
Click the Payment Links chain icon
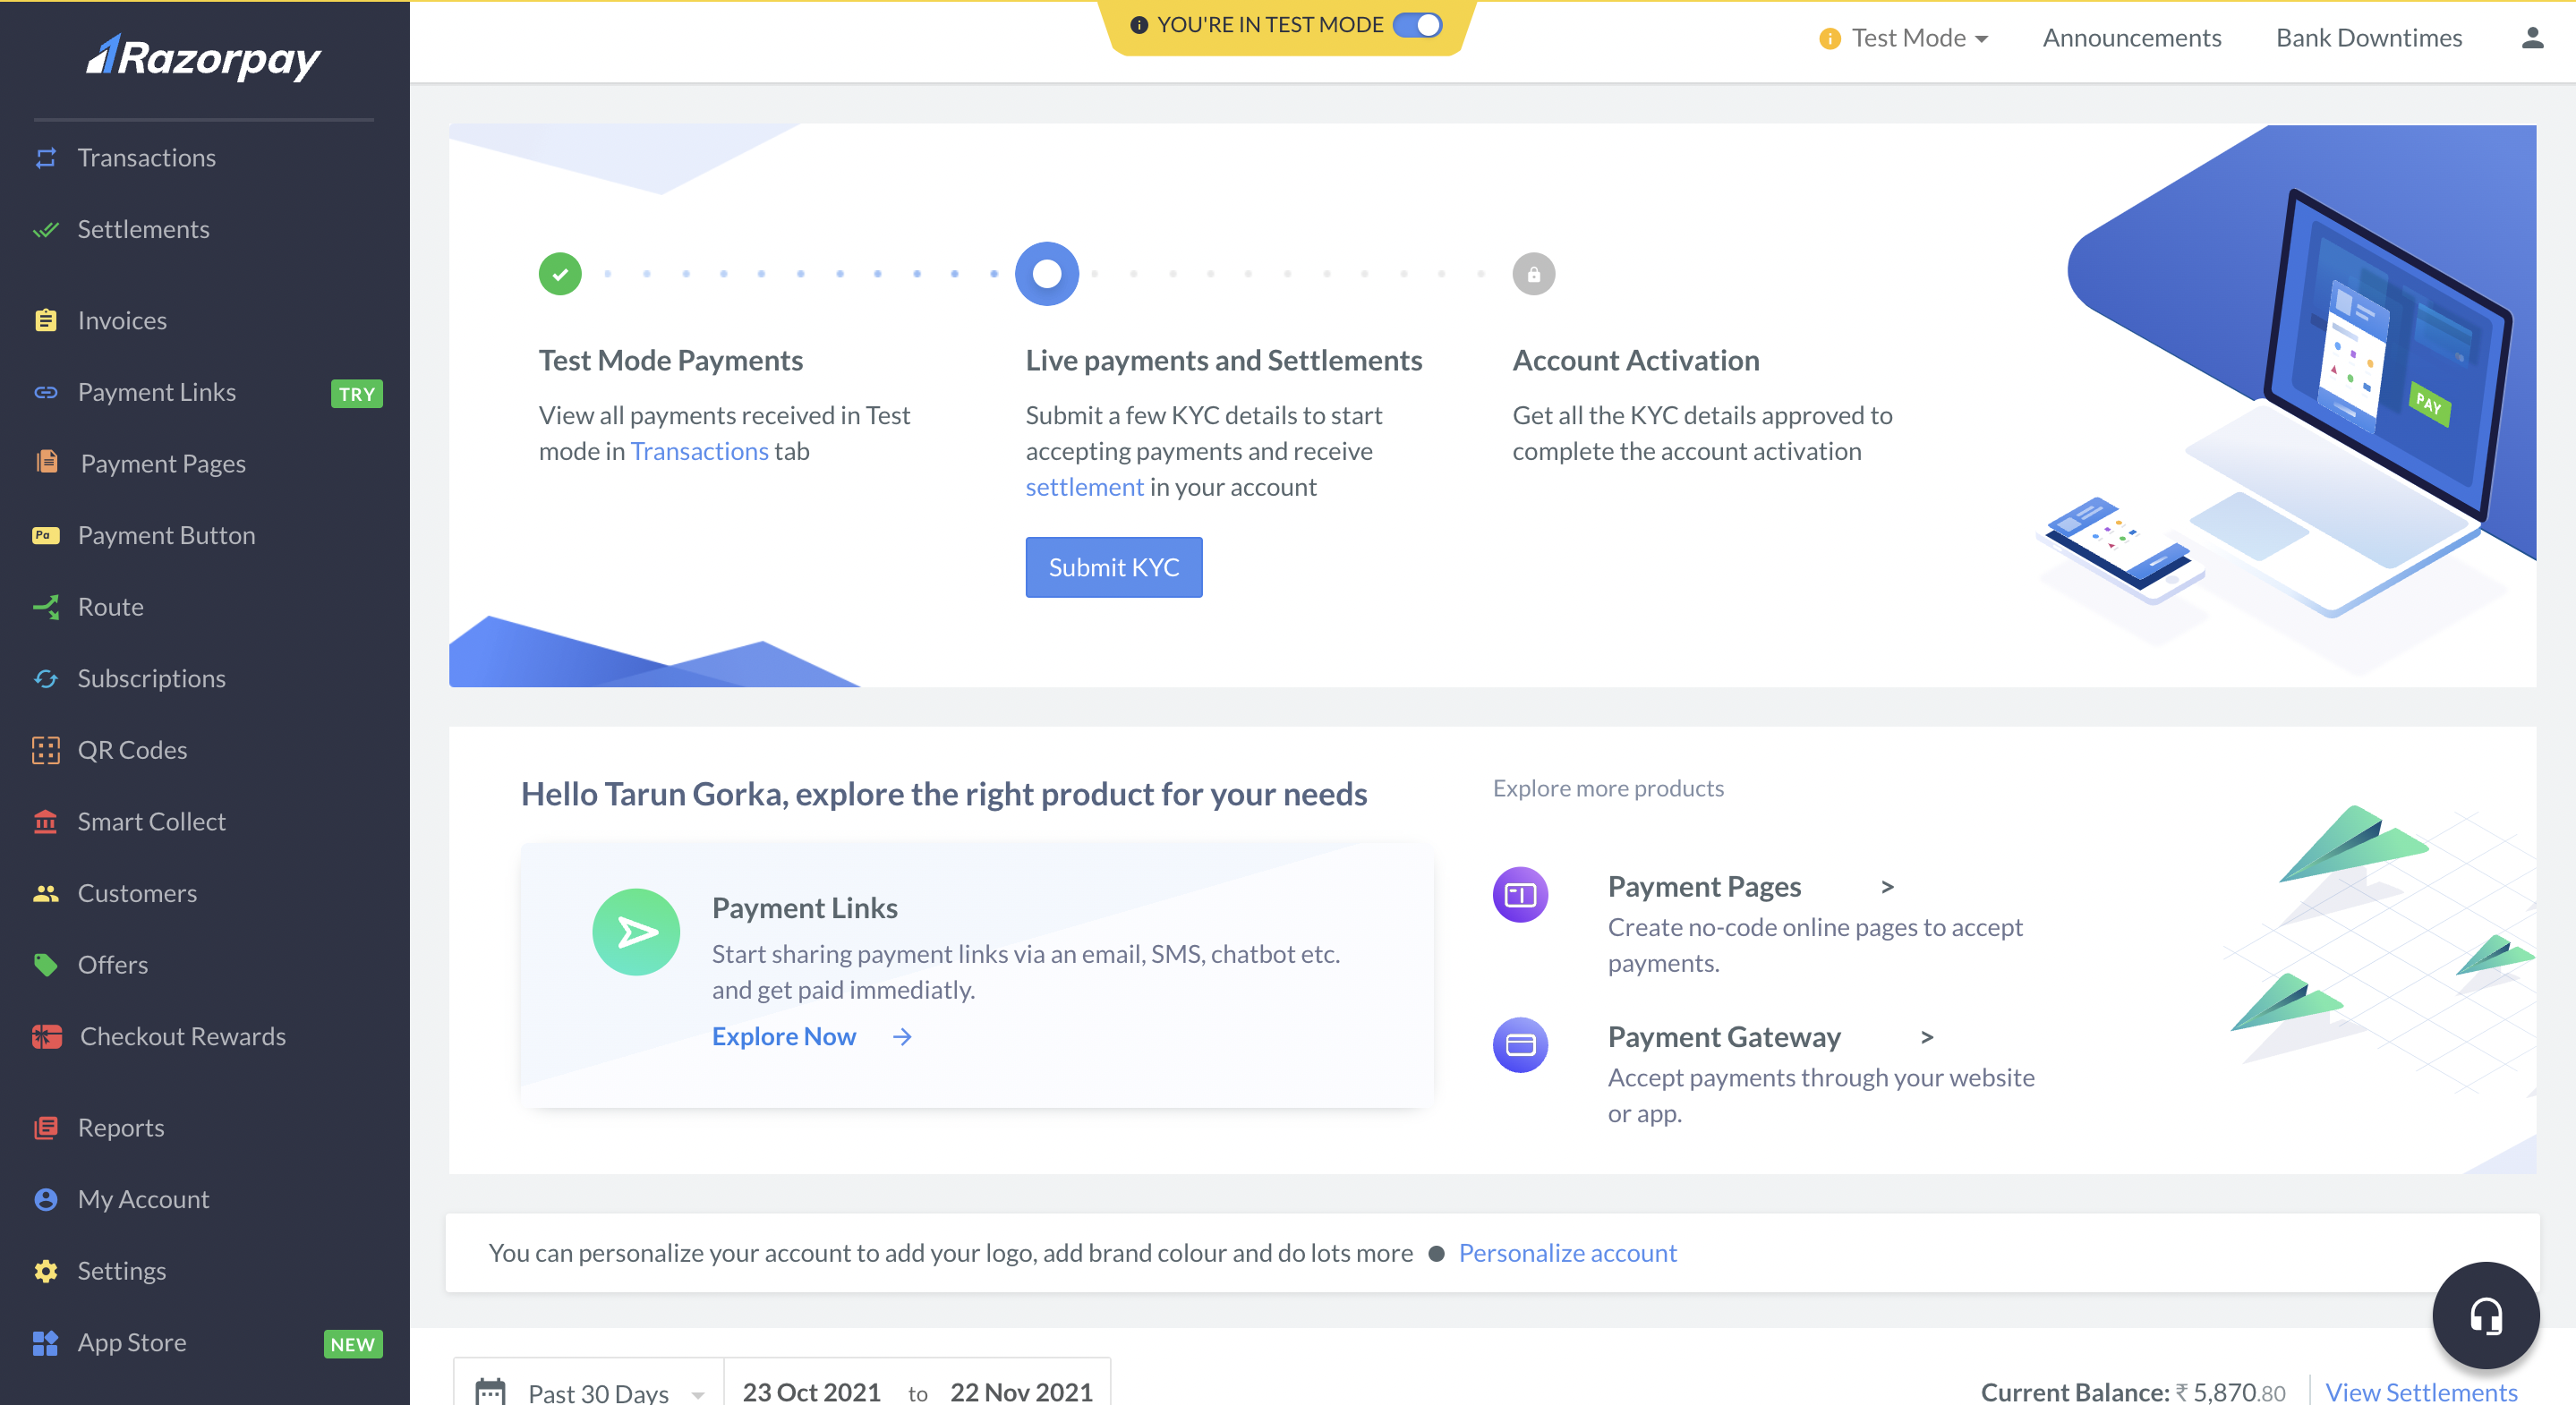pyautogui.click(x=46, y=392)
